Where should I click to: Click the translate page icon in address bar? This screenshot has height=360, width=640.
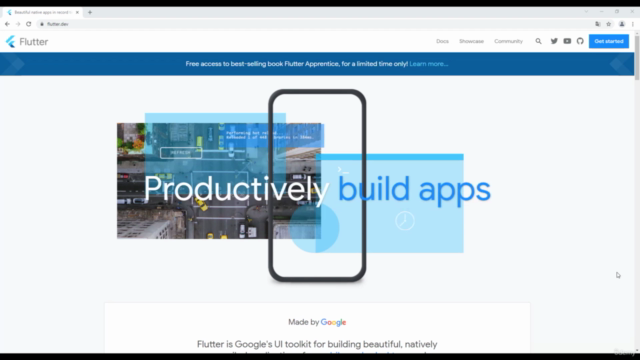[598, 24]
